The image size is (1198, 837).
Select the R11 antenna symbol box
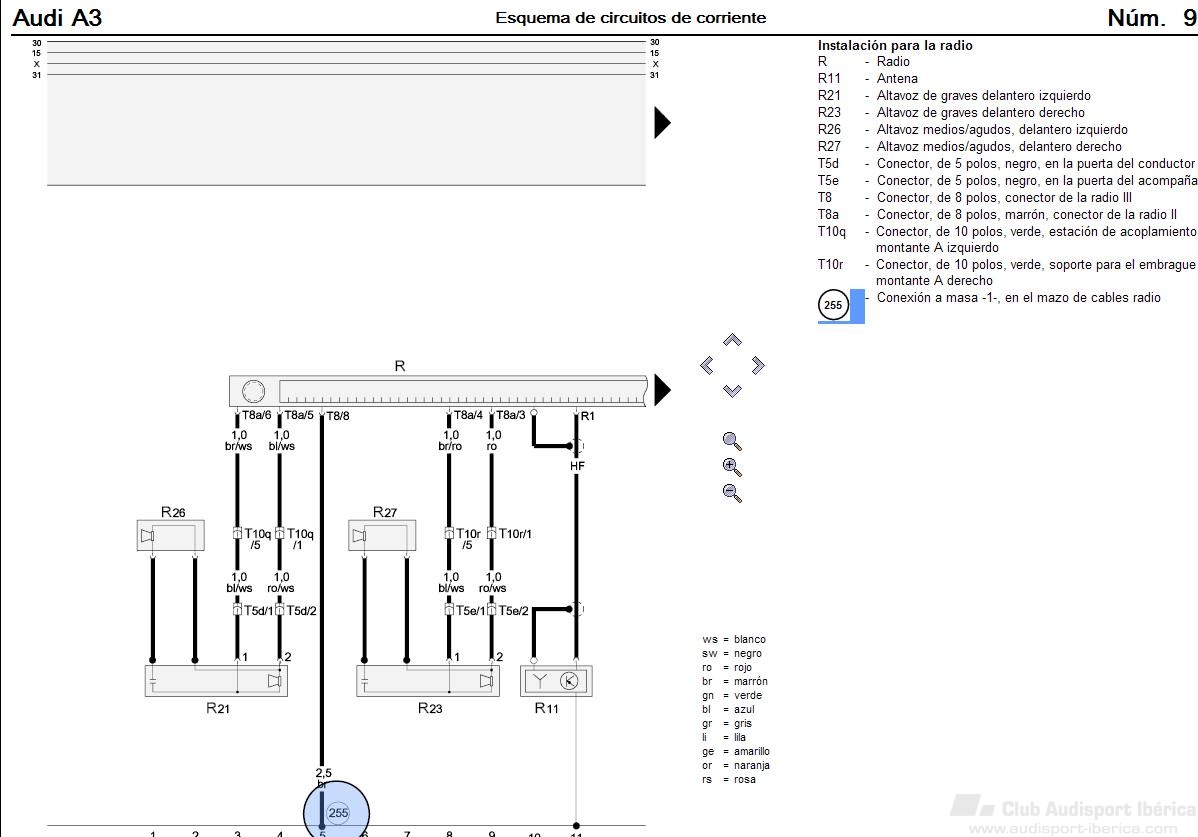[556, 680]
